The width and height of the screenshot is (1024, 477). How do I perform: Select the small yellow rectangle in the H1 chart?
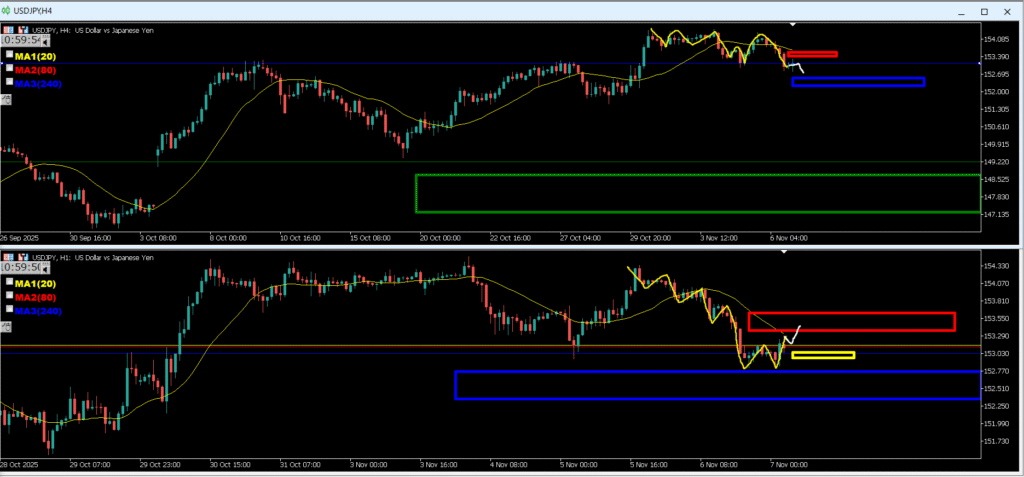click(x=822, y=352)
